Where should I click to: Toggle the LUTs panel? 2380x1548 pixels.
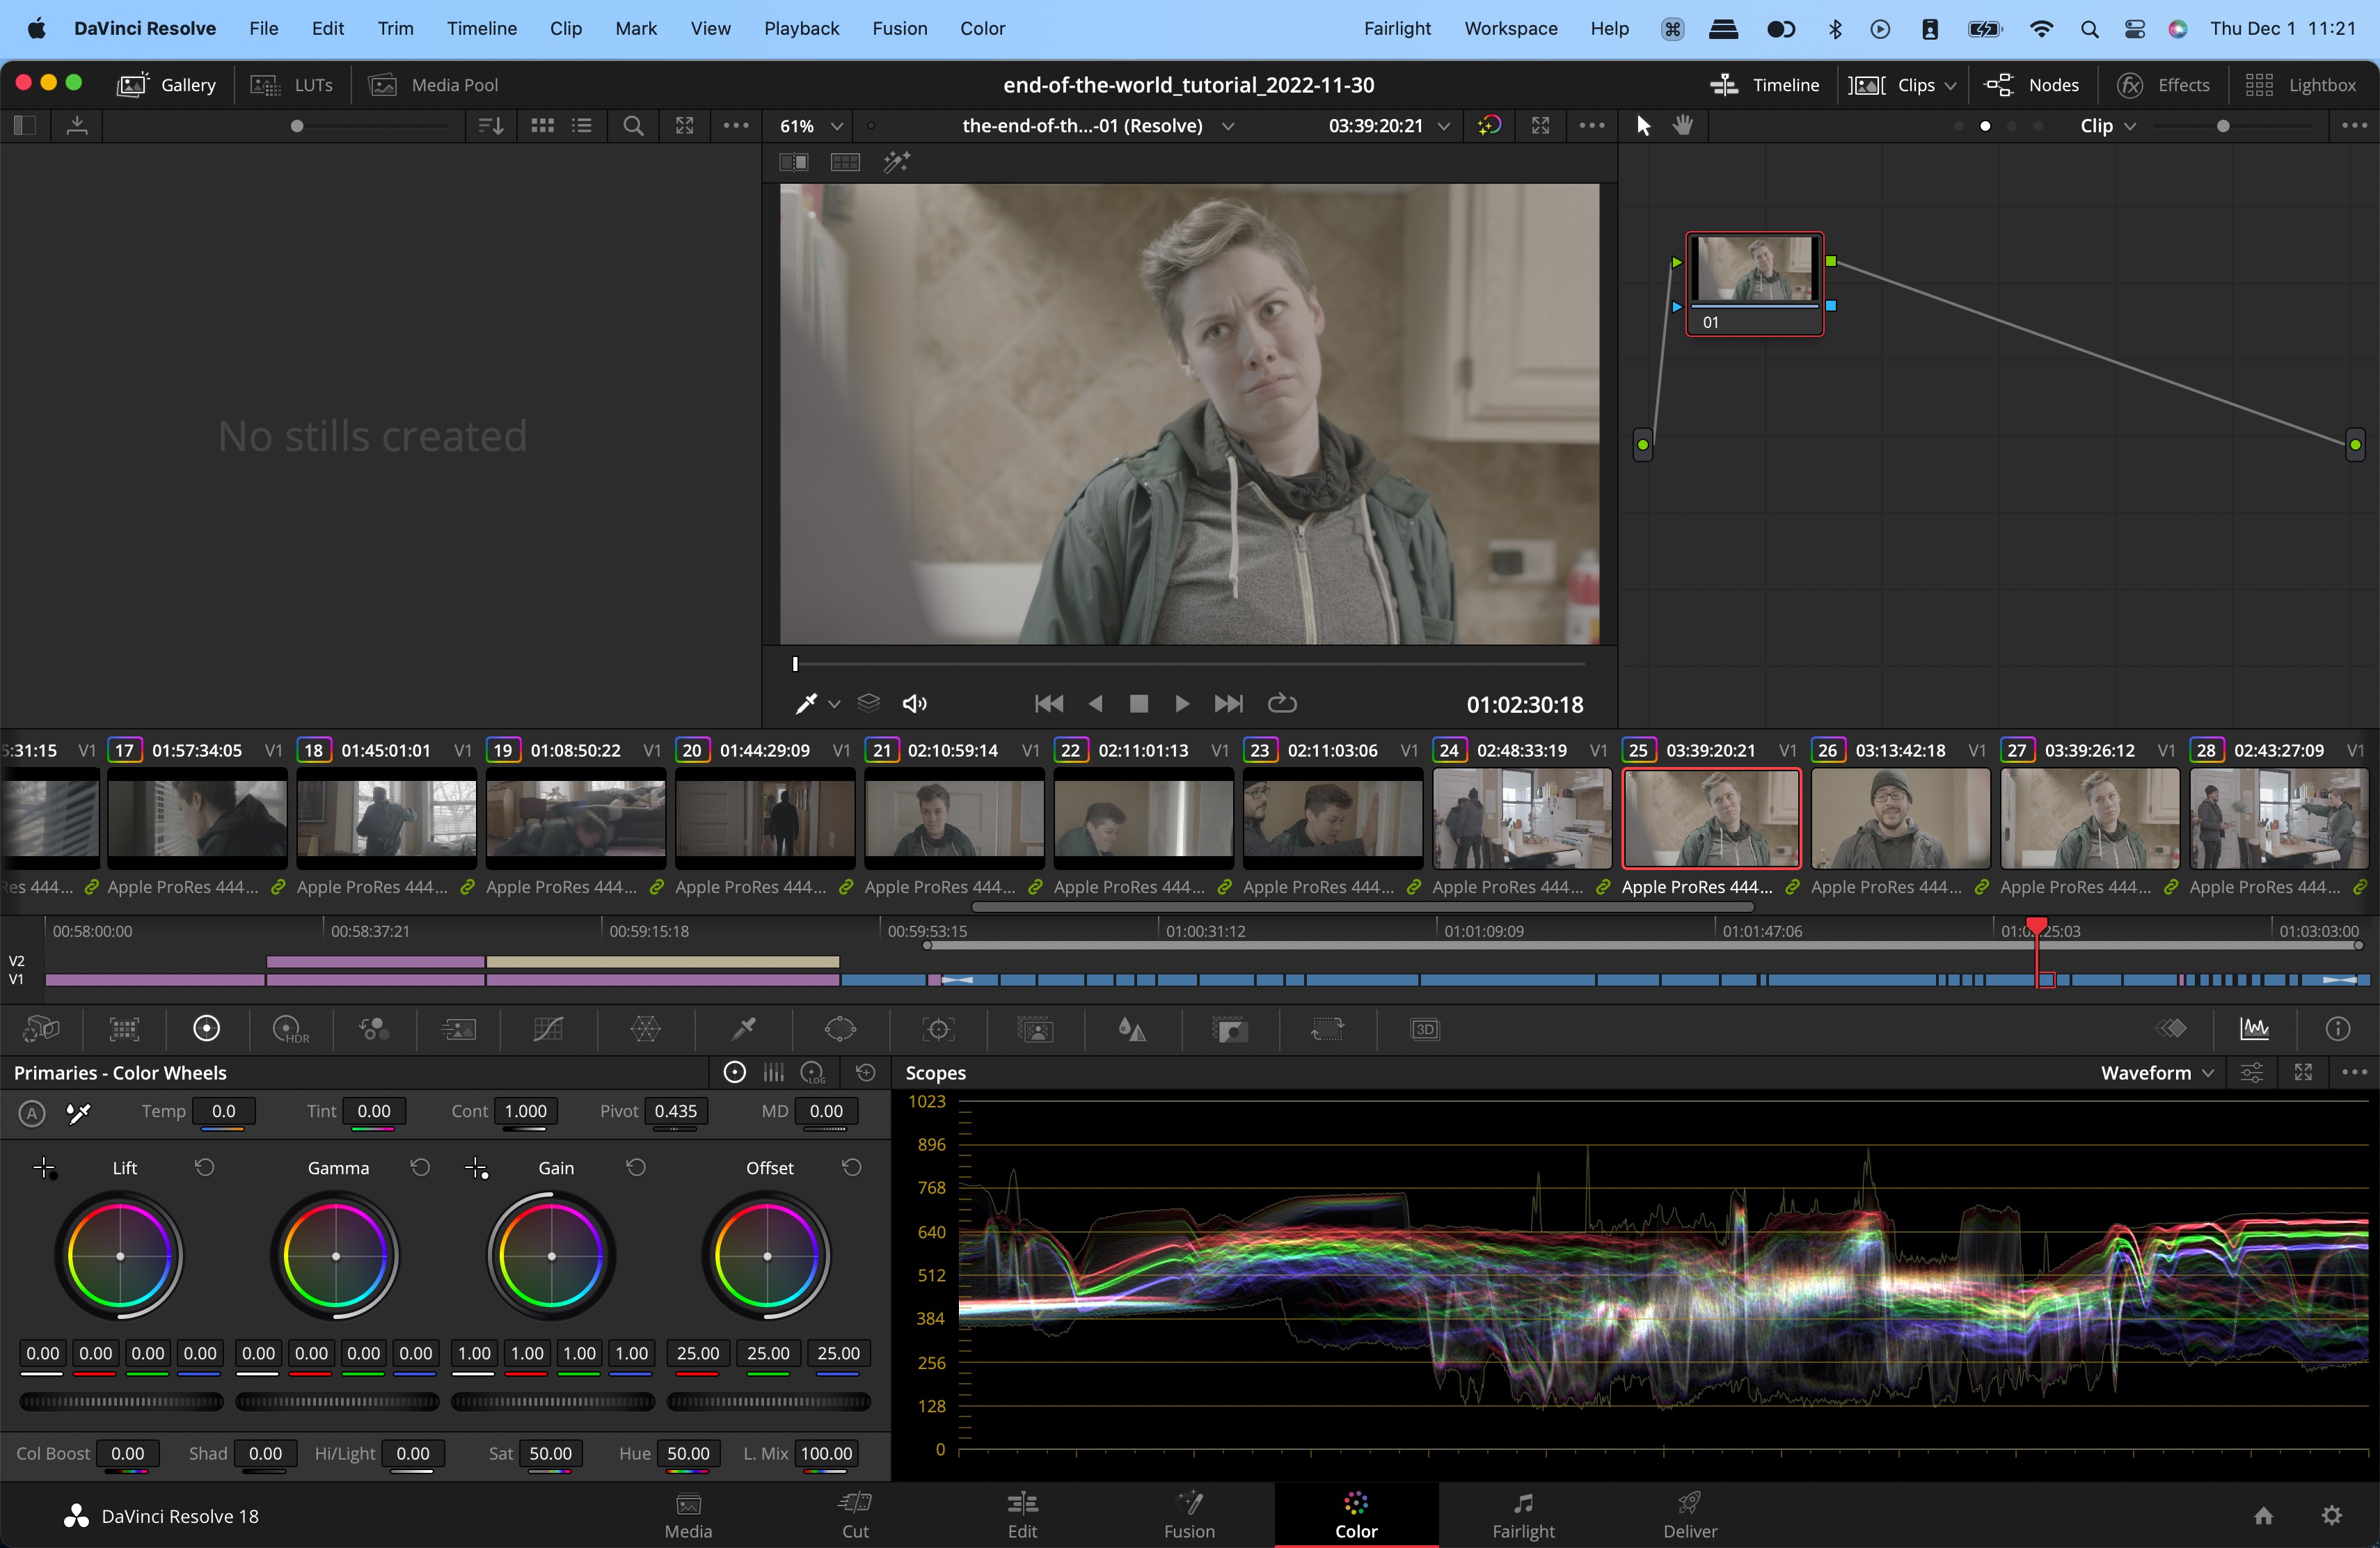(x=292, y=85)
